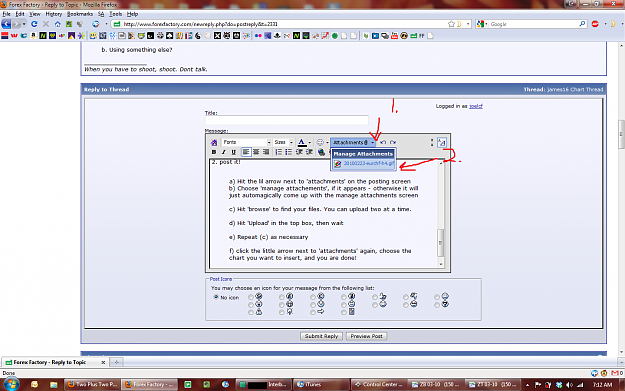
Task: Insert an ordered numbered list
Action: [x=278, y=152]
